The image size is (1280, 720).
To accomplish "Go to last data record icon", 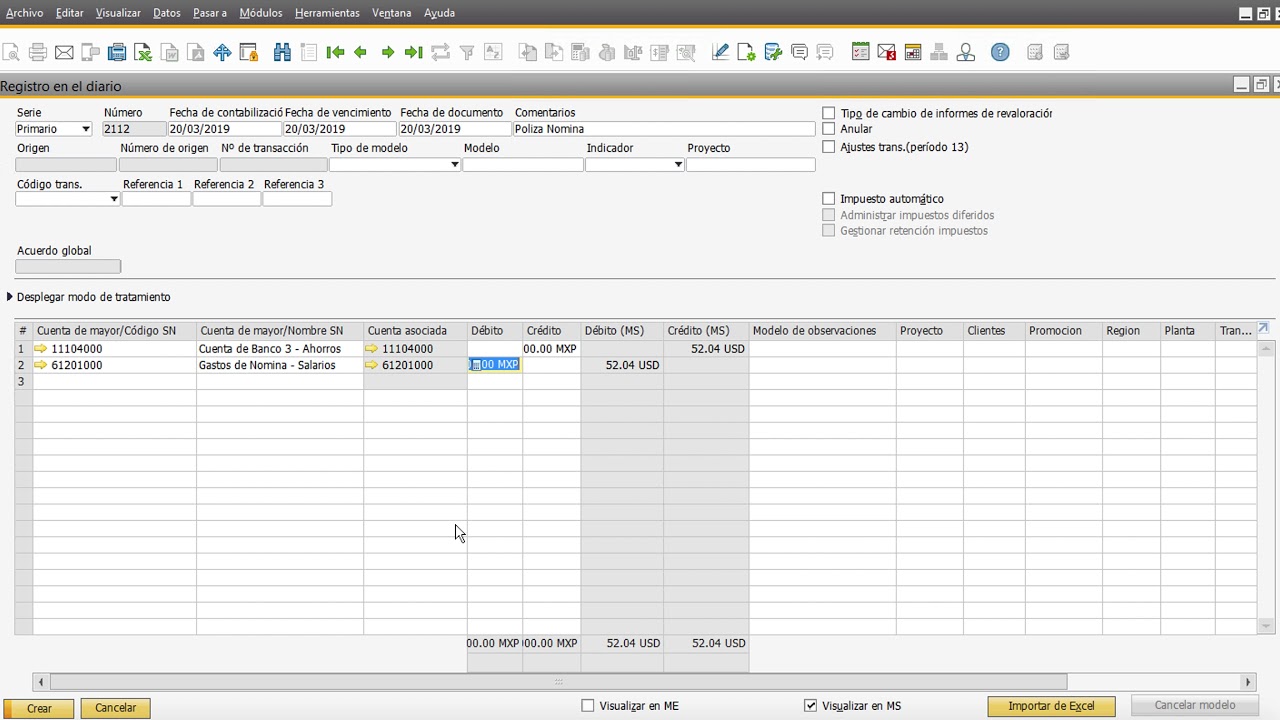I will click(x=414, y=52).
